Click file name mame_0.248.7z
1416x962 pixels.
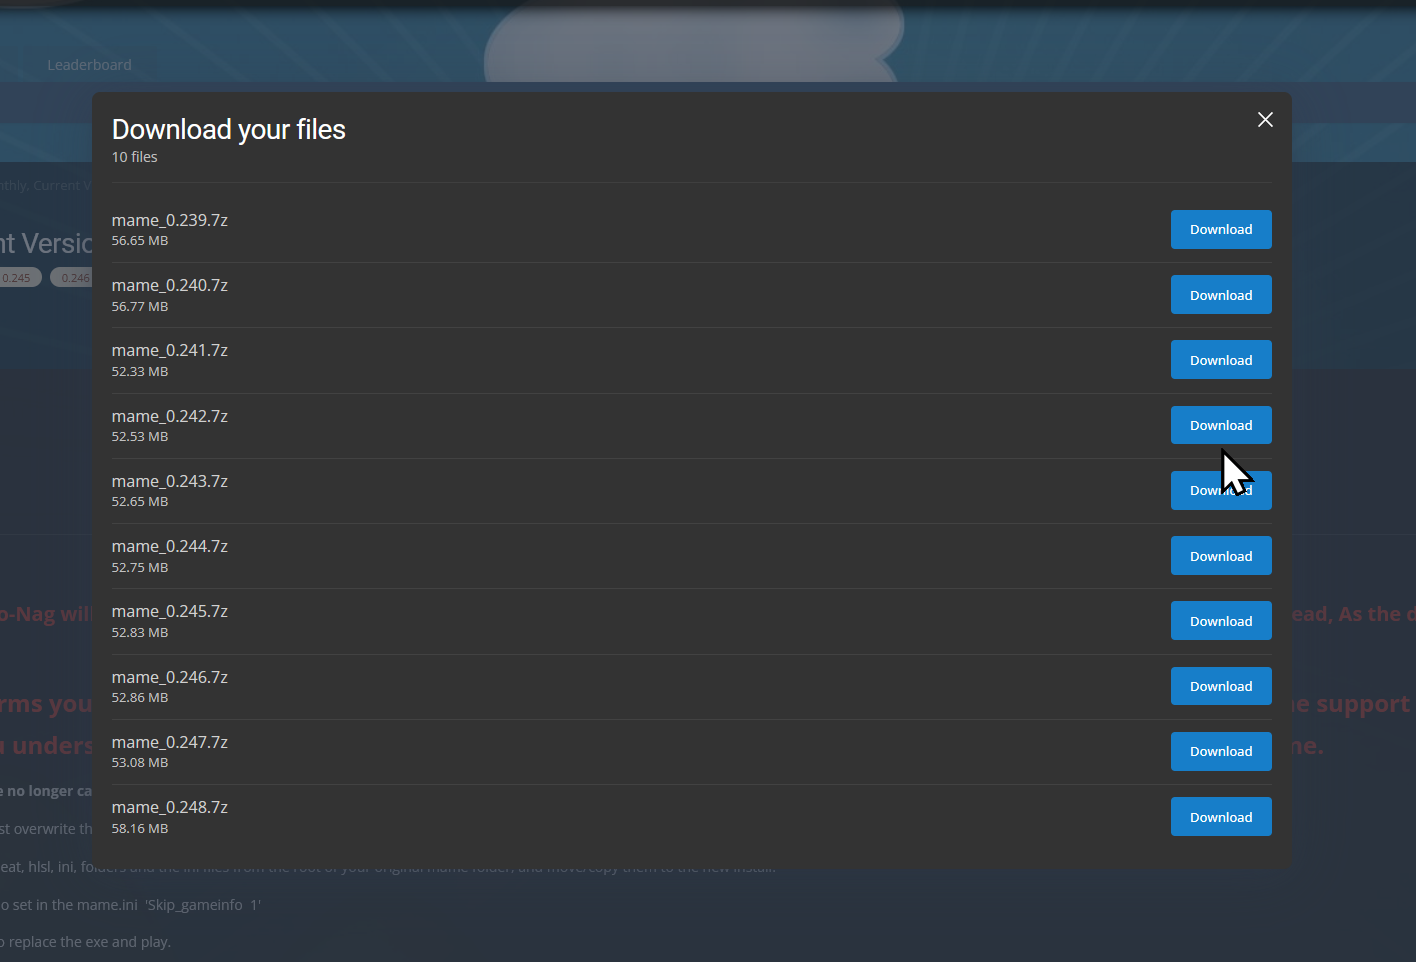(170, 807)
